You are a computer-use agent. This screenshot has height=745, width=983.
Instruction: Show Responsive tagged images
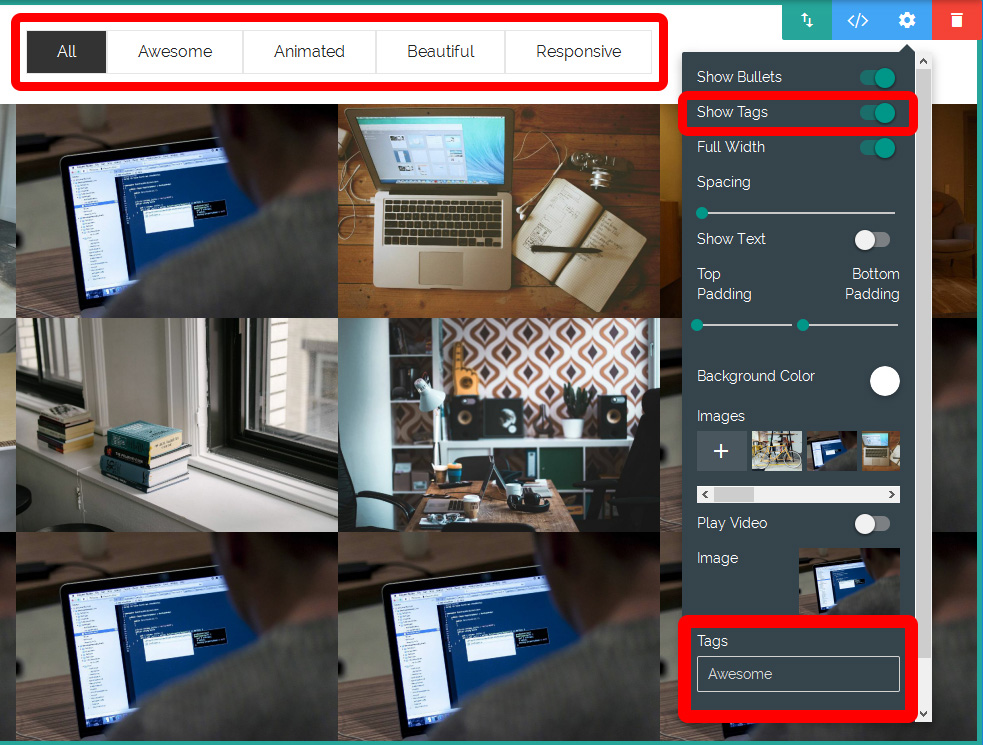(x=578, y=52)
